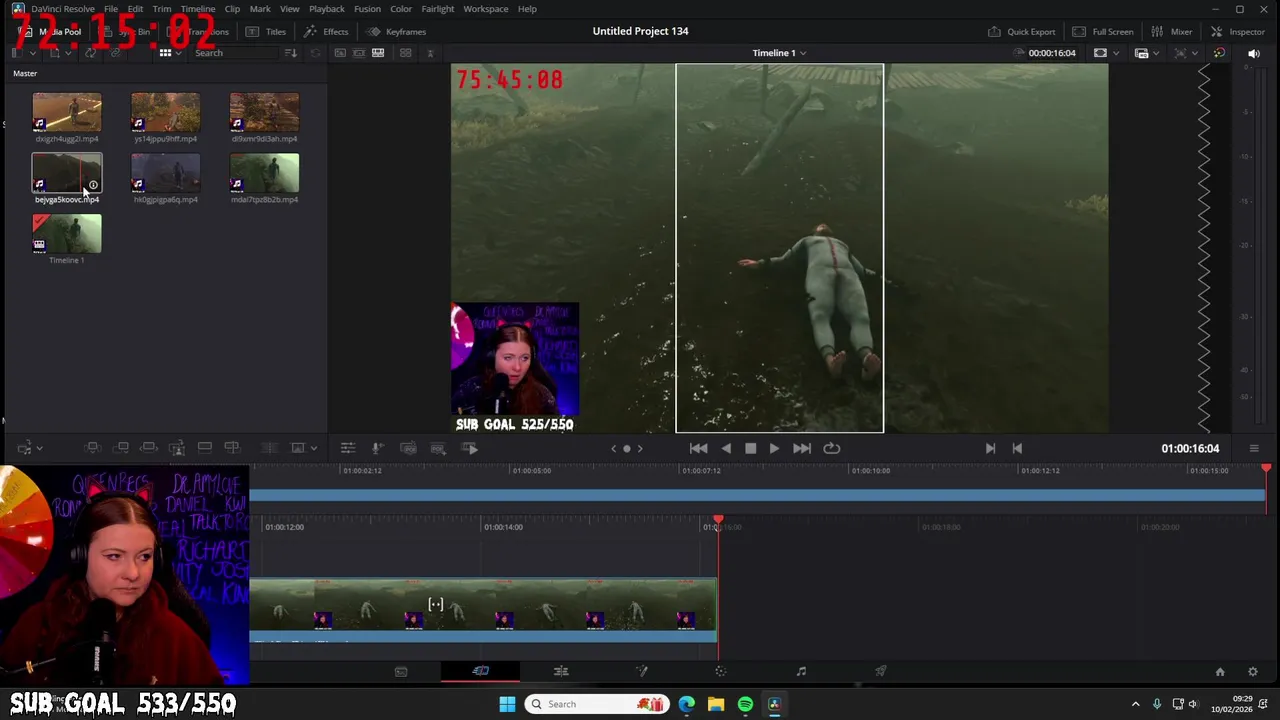Viewport: 1280px width, 720px height.
Task: Click the Ripple Overwrite icon
Action: click(149, 448)
